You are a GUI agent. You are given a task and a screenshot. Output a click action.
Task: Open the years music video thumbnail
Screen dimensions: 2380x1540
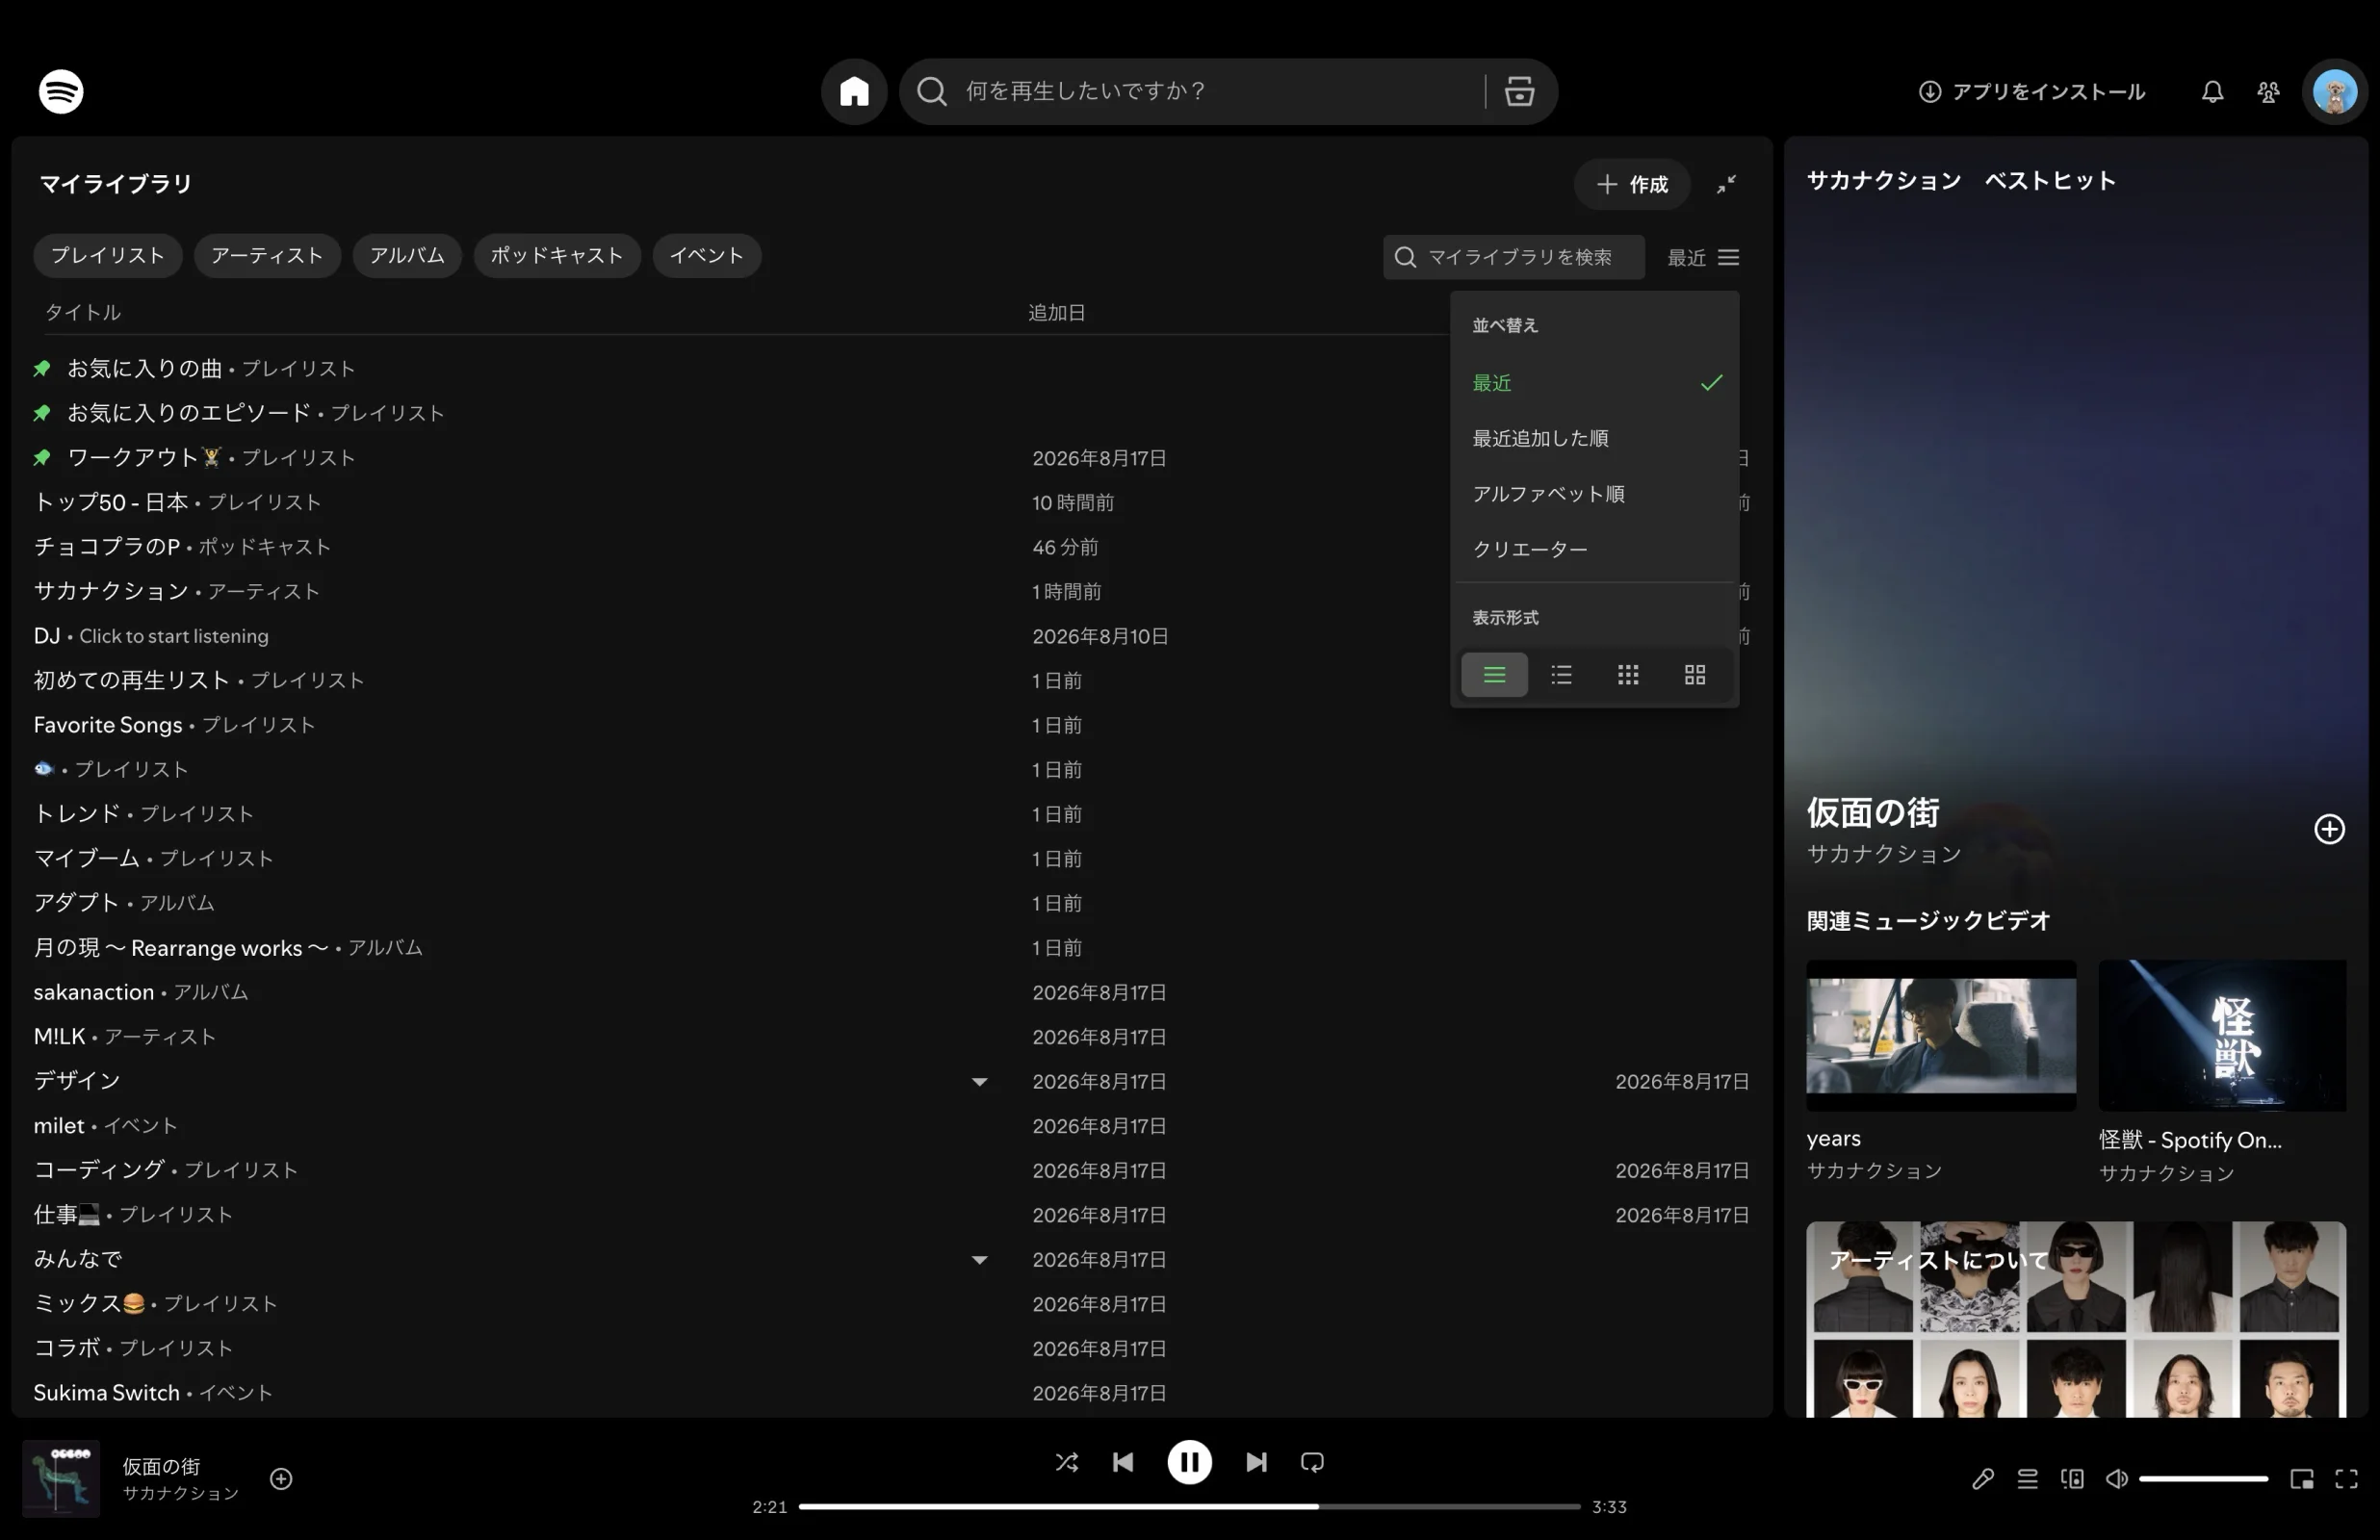click(1941, 1035)
